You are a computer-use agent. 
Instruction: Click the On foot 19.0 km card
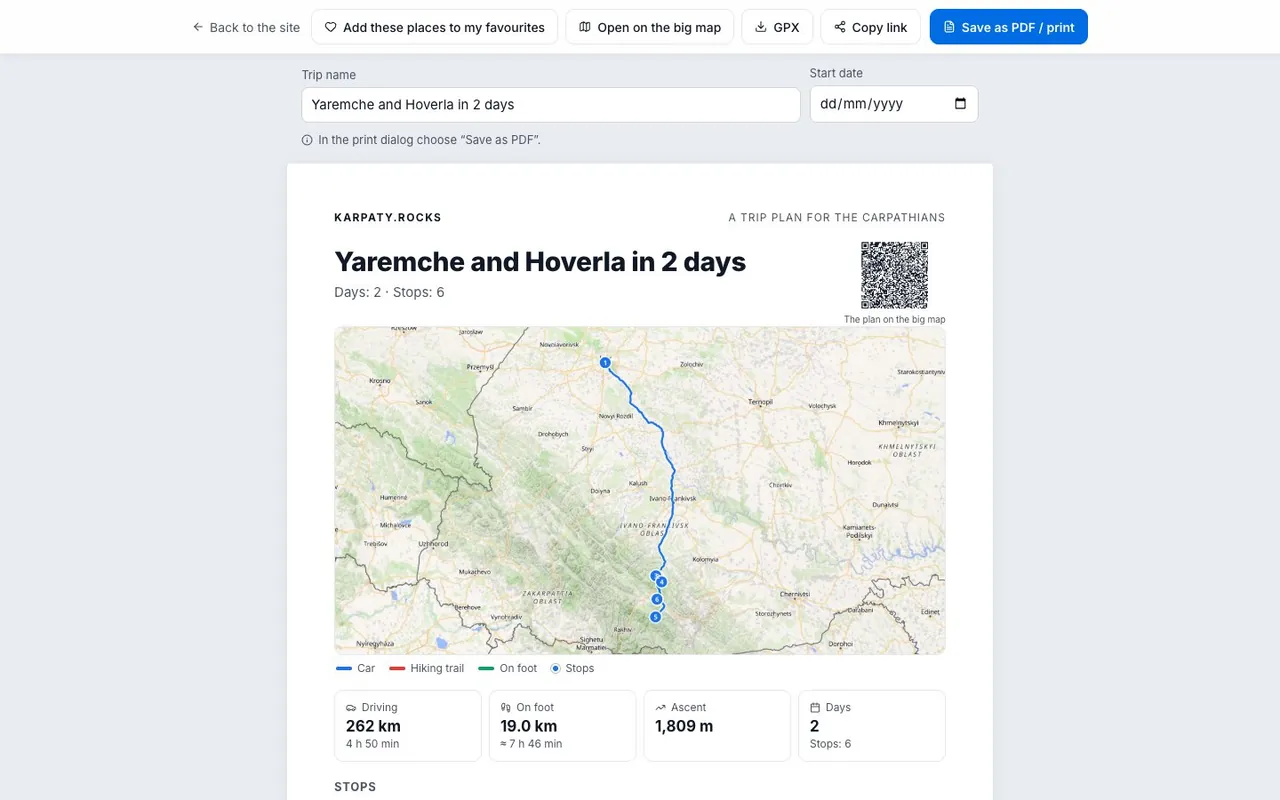(x=563, y=726)
